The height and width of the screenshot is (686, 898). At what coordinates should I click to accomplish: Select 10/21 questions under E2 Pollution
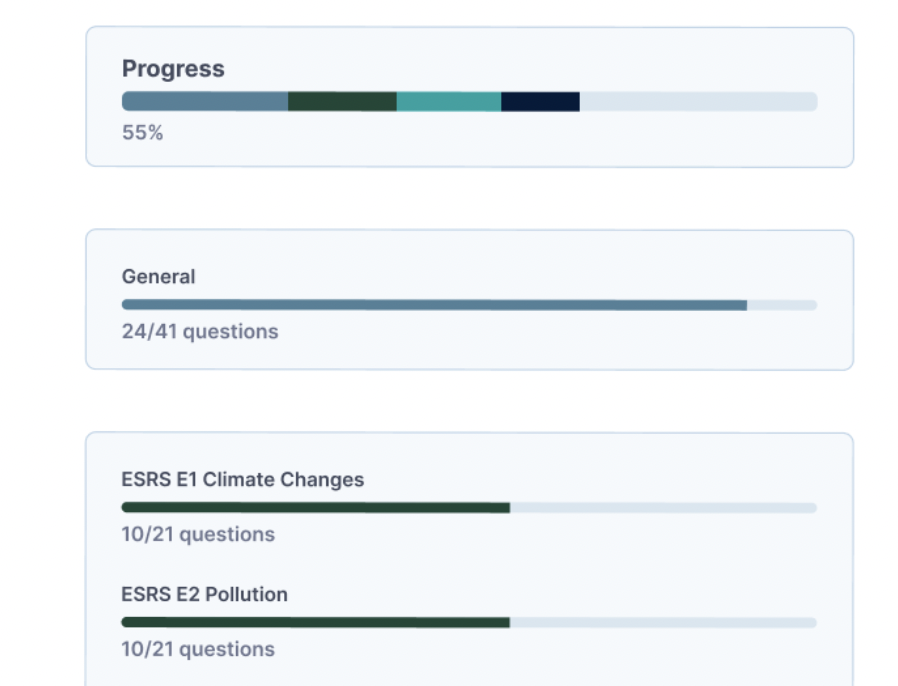(x=198, y=649)
